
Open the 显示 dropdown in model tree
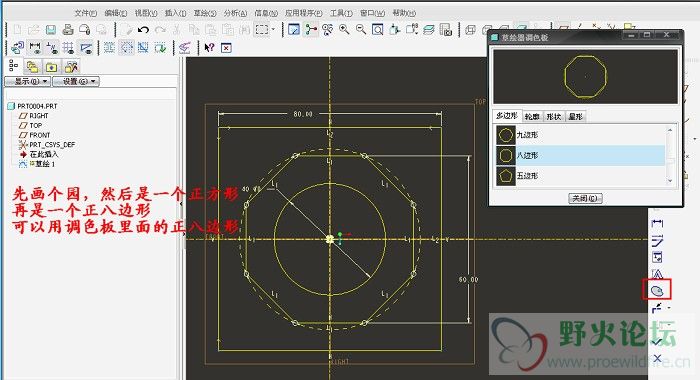pyautogui.click(x=28, y=81)
